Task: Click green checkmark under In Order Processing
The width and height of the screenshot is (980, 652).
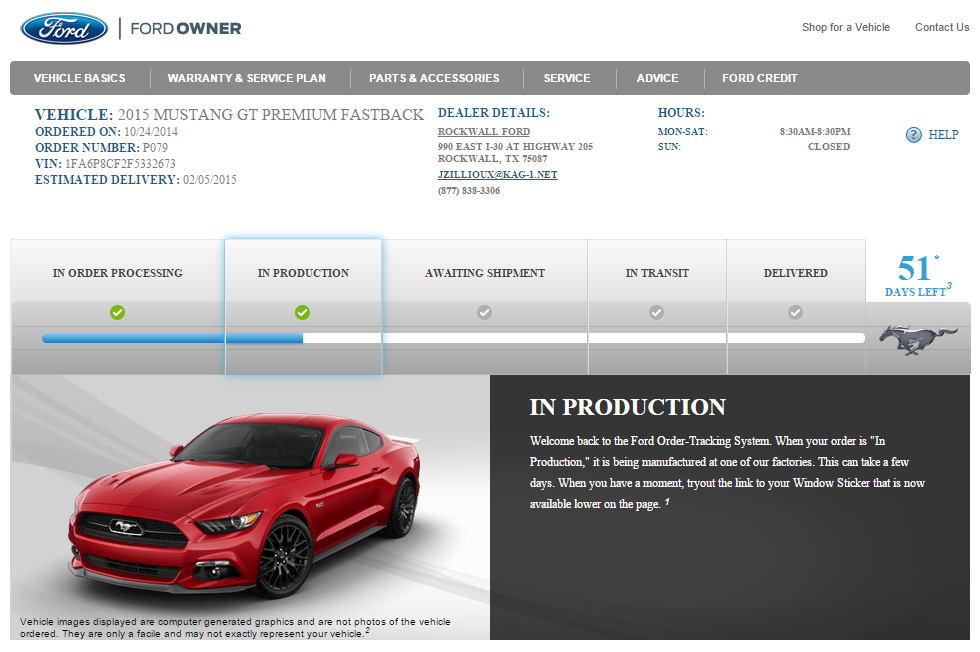Action: (x=118, y=312)
